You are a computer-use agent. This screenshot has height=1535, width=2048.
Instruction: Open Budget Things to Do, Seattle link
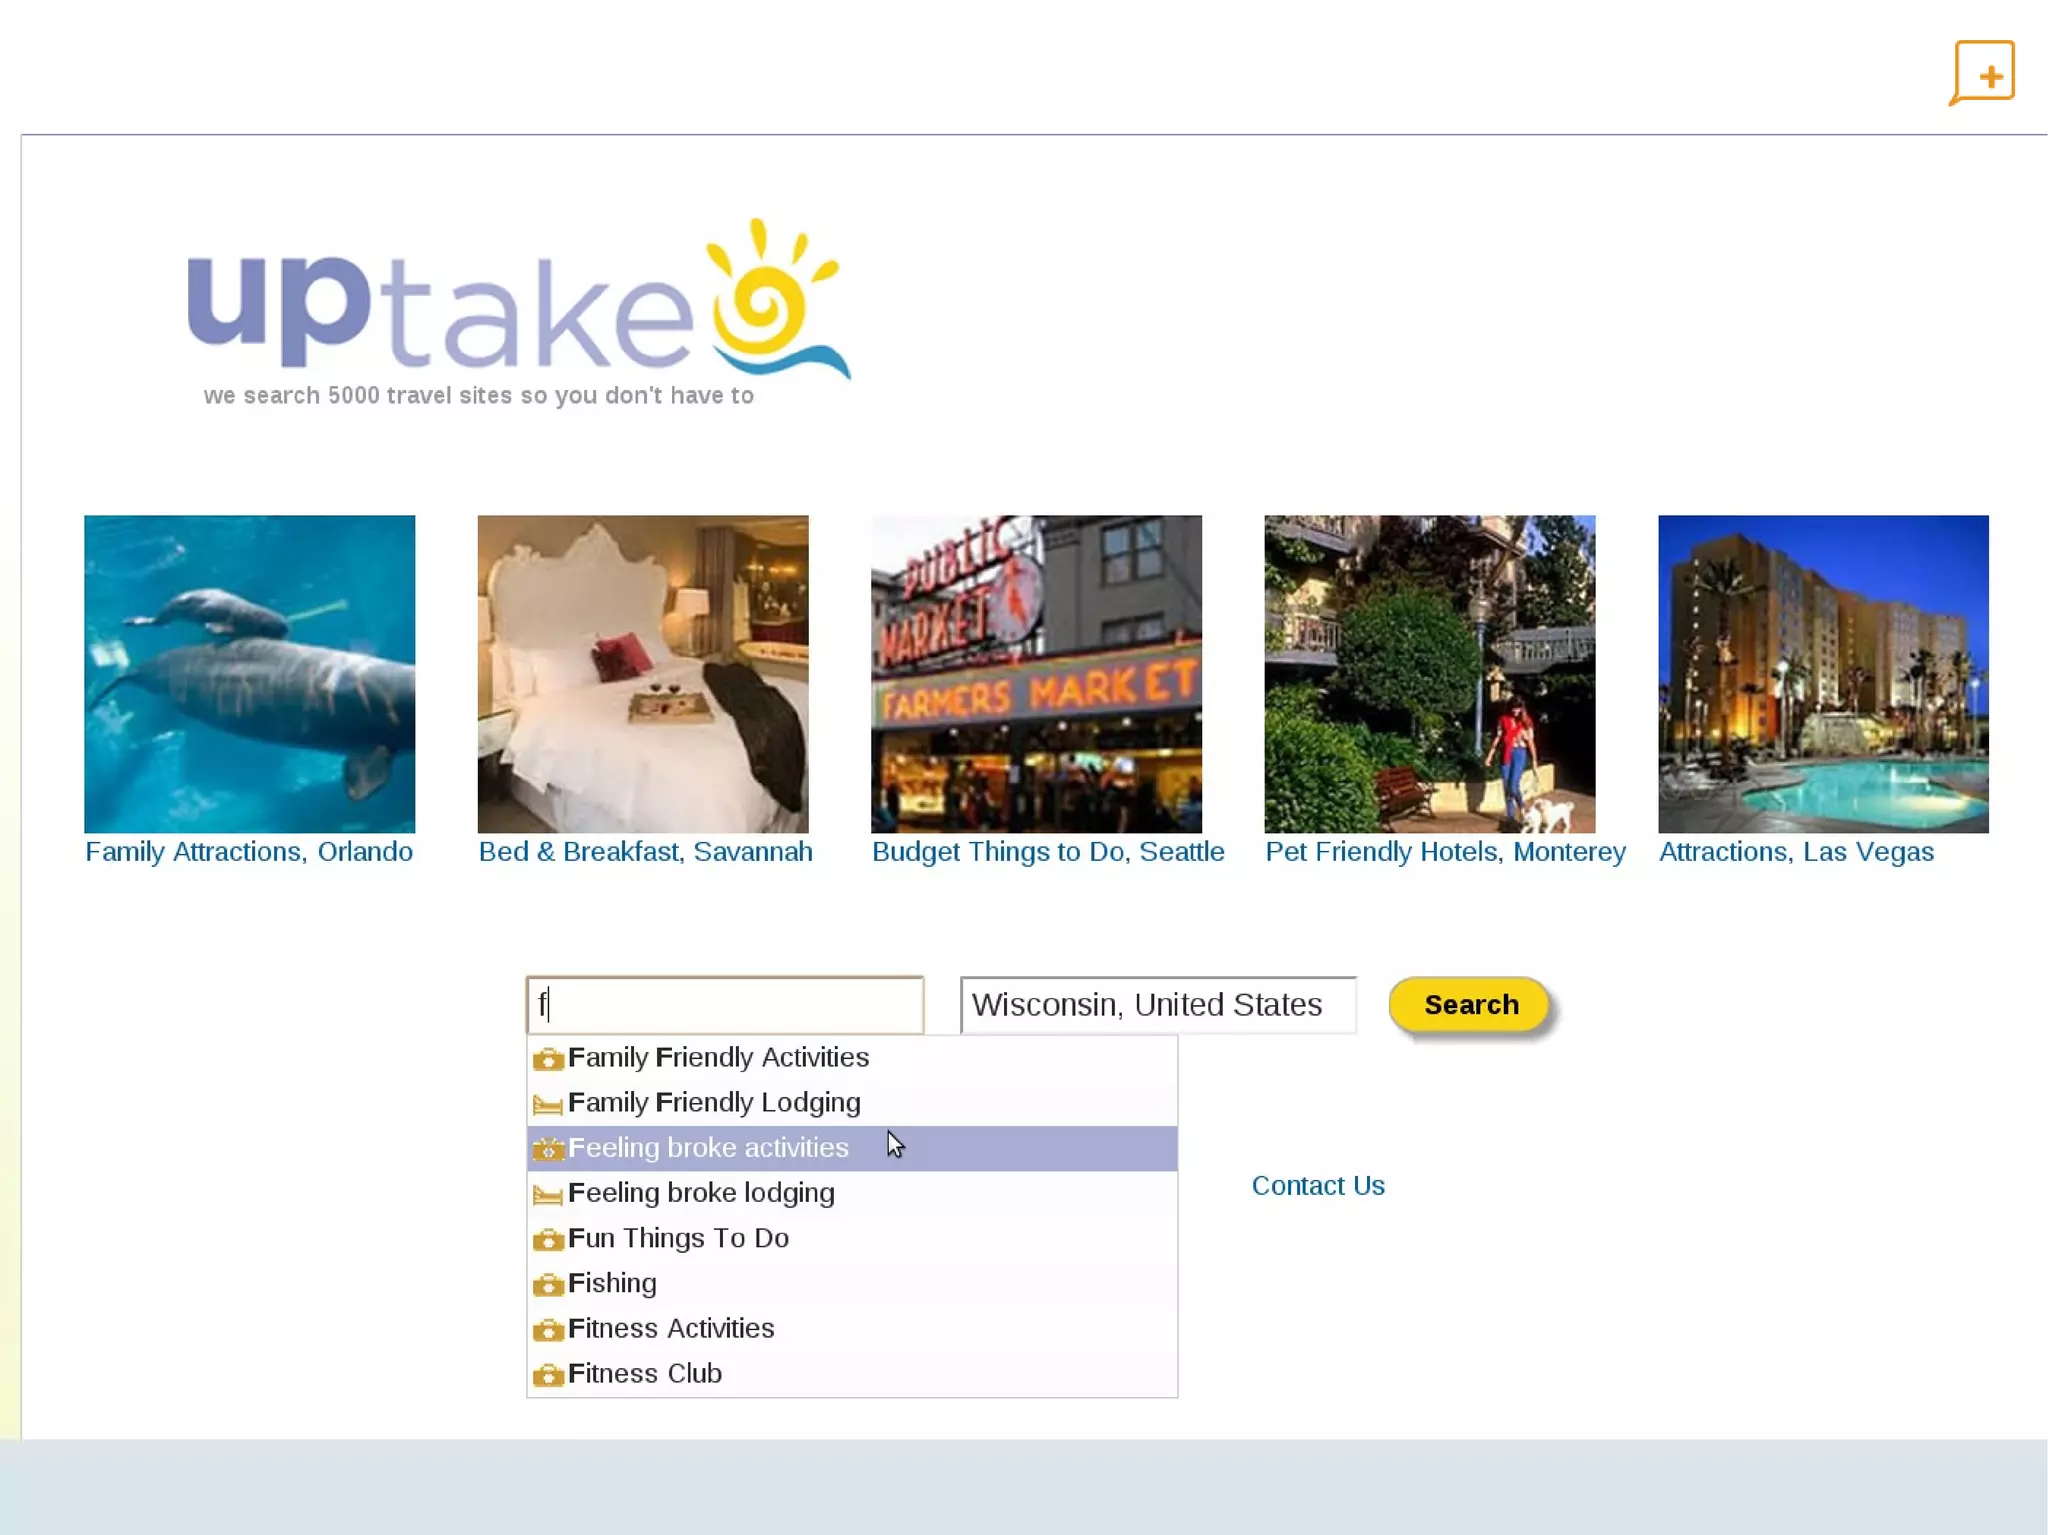1047,852
